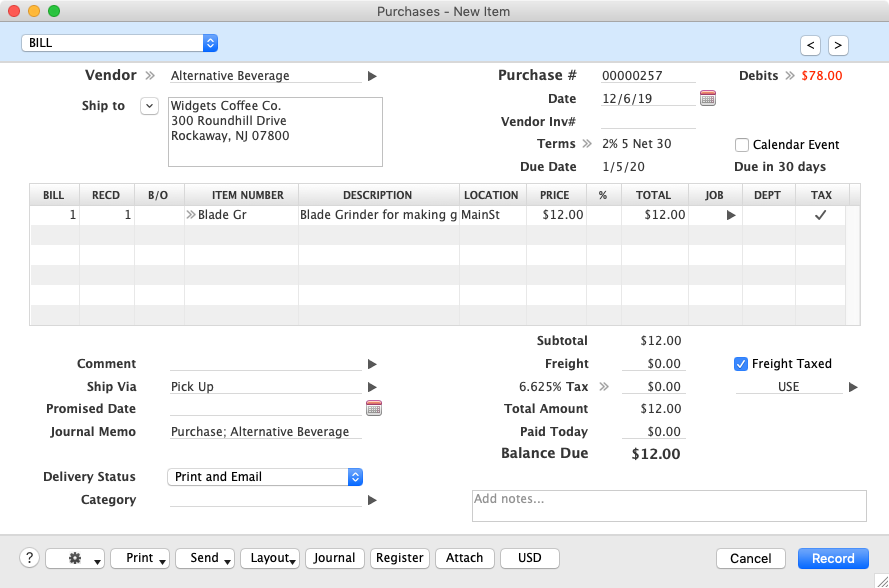Click the Job arrow in first row
This screenshot has width=889, height=588.
click(730, 215)
